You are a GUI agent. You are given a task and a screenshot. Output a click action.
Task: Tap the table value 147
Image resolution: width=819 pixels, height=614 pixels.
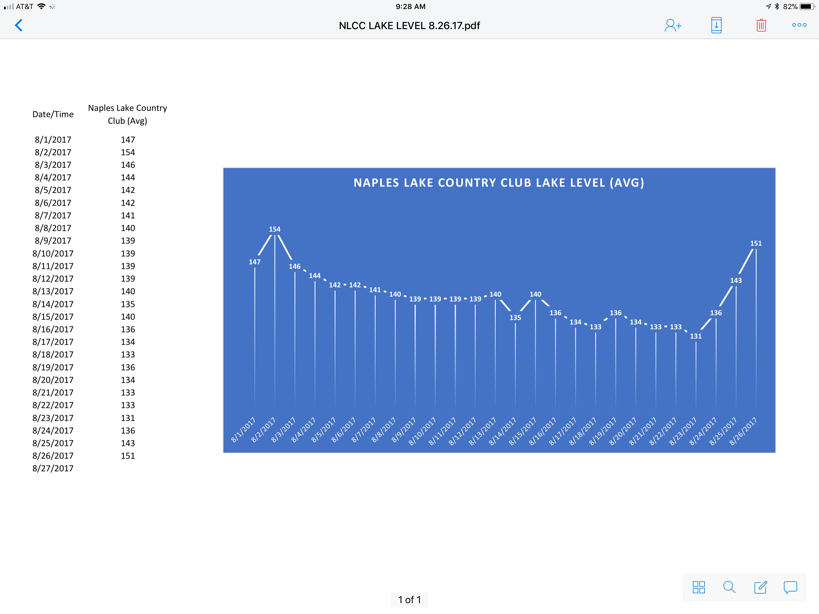pos(128,139)
